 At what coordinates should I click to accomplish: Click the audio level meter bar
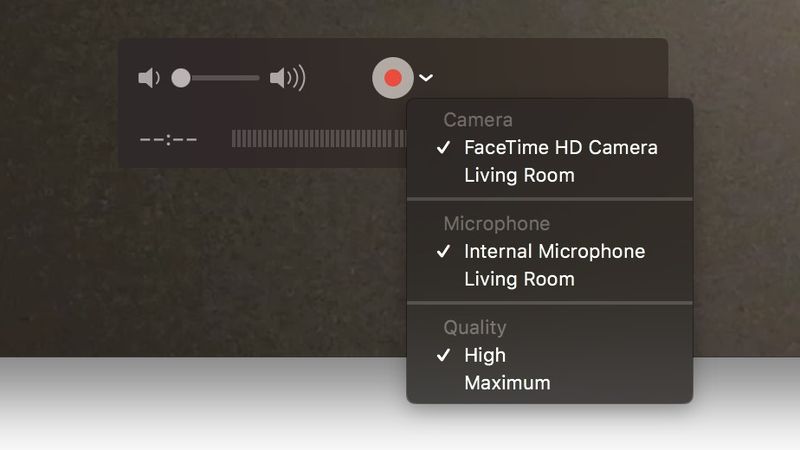tap(319, 139)
